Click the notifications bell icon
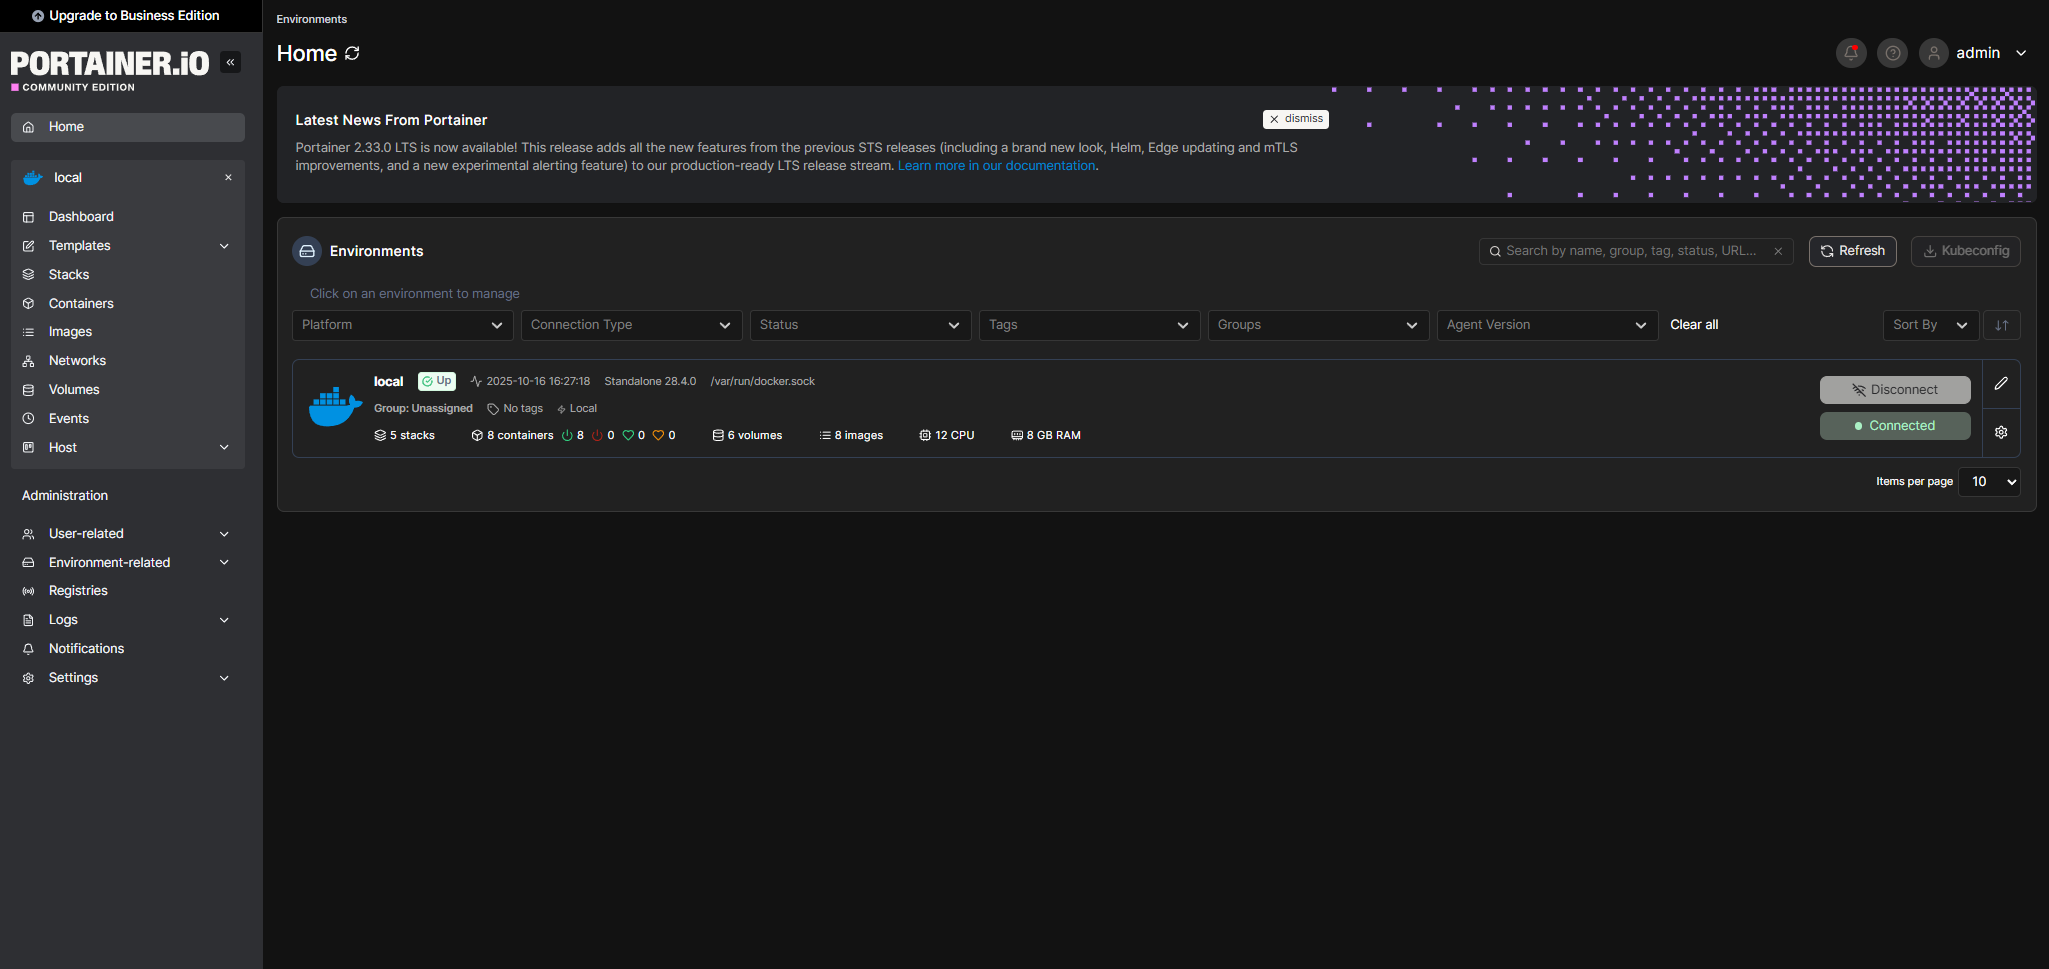Screen dimensions: 2049x969 [x=1851, y=53]
